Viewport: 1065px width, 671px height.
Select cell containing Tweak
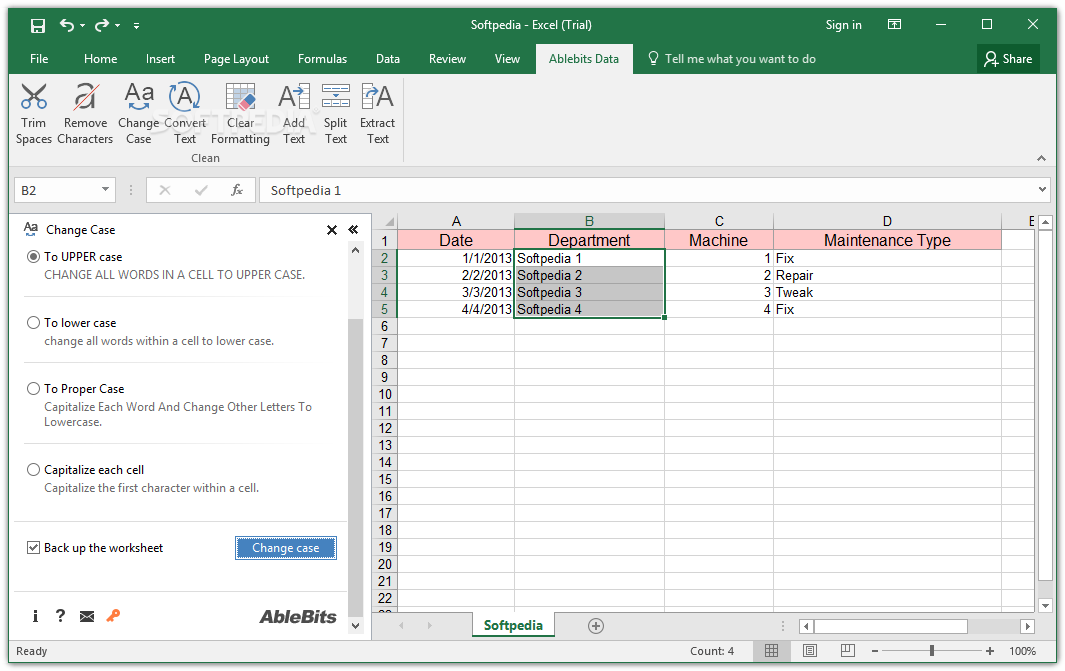click(x=887, y=293)
